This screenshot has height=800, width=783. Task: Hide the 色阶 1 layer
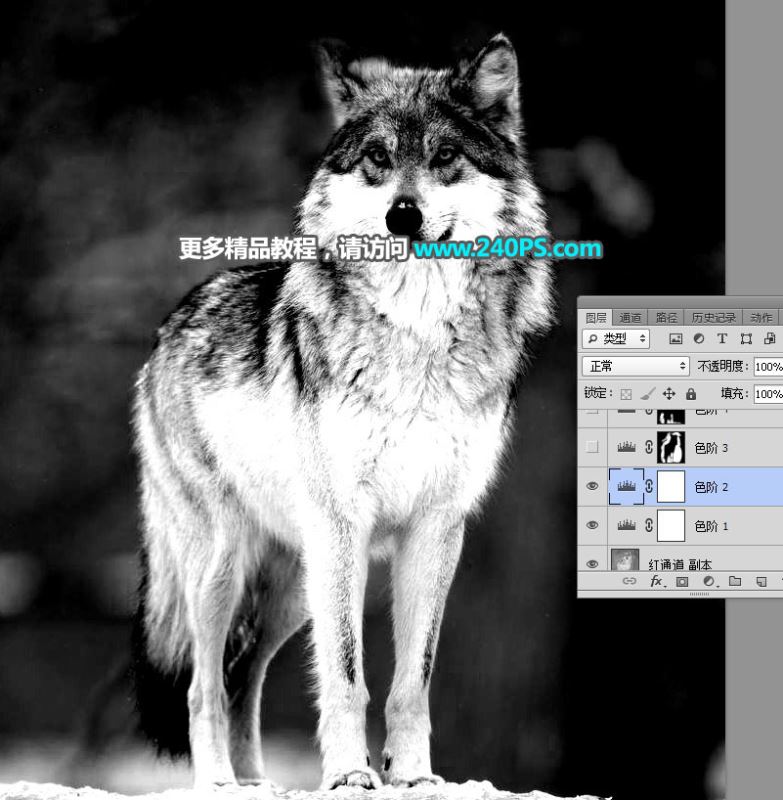[592, 525]
